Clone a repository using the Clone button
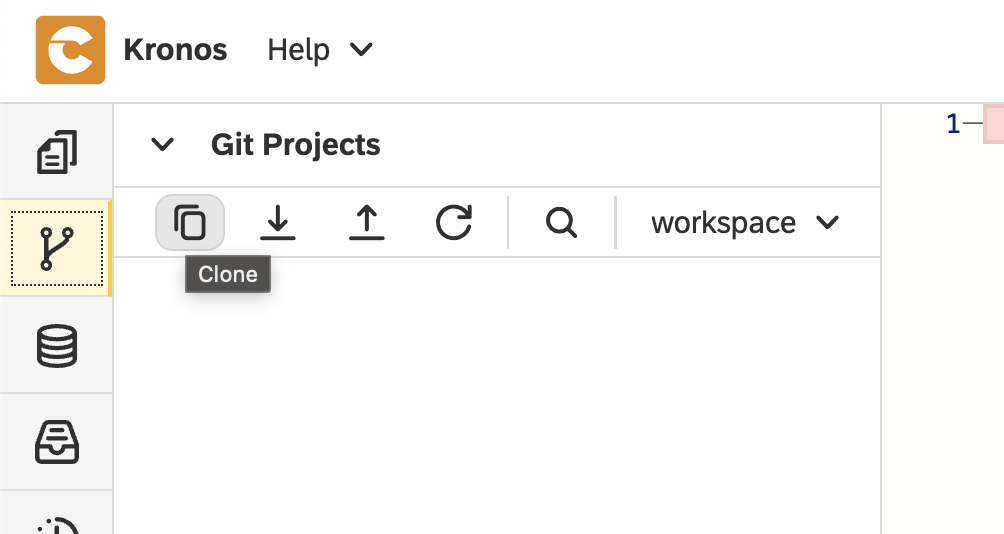Image resolution: width=1004 pixels, height=534 pixels. 190,222
